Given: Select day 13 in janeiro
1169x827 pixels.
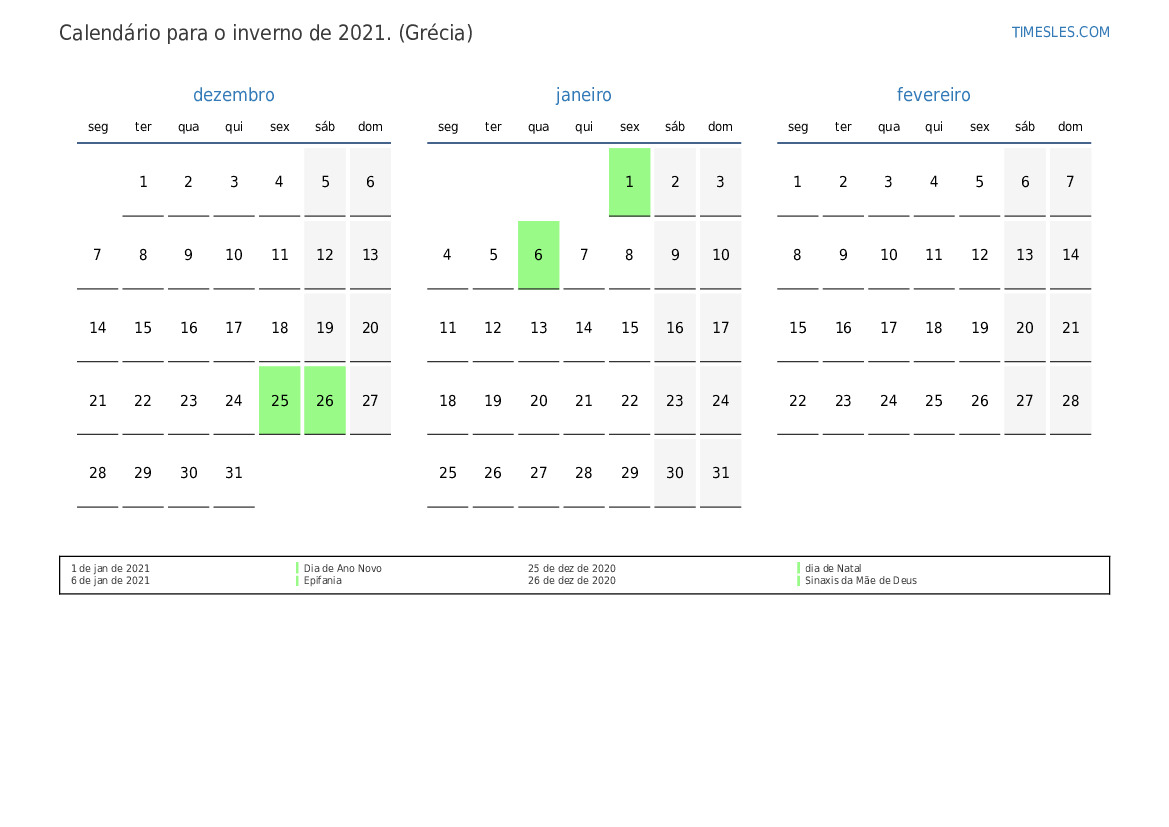Looking at the screenshot, I should 538,327.
